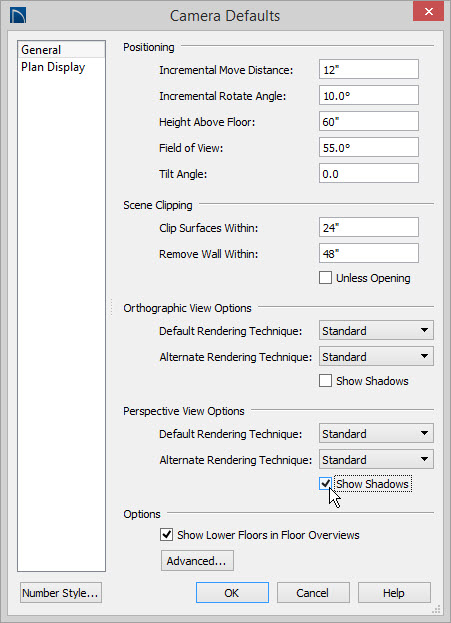451x623 pixels.
Task: Confirm settings with OK button
Action: click(232, 593)
